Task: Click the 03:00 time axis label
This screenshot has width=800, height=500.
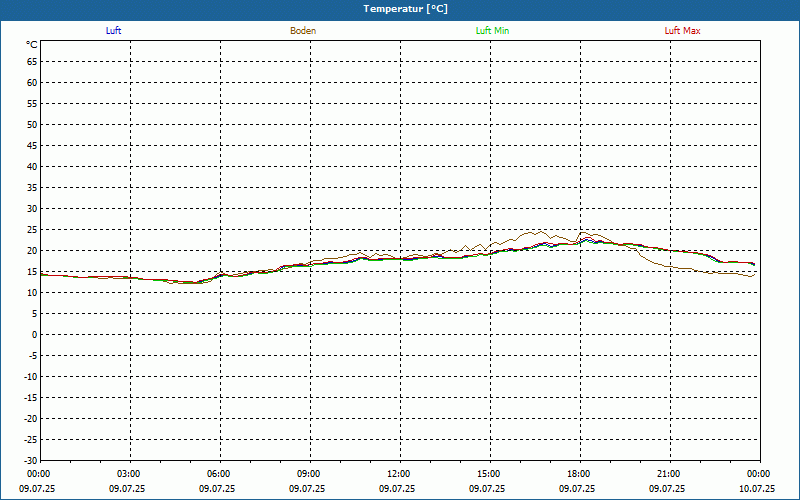Action: pyautogui.click(x=129, y=474)
